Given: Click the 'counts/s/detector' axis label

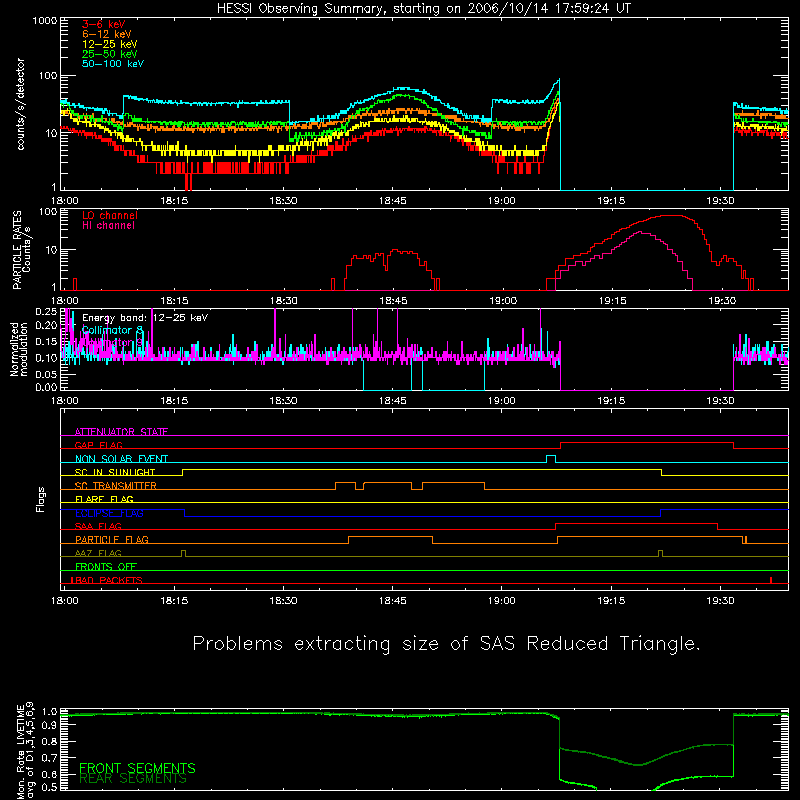Looking at the screenshot, I should (20, 104).
